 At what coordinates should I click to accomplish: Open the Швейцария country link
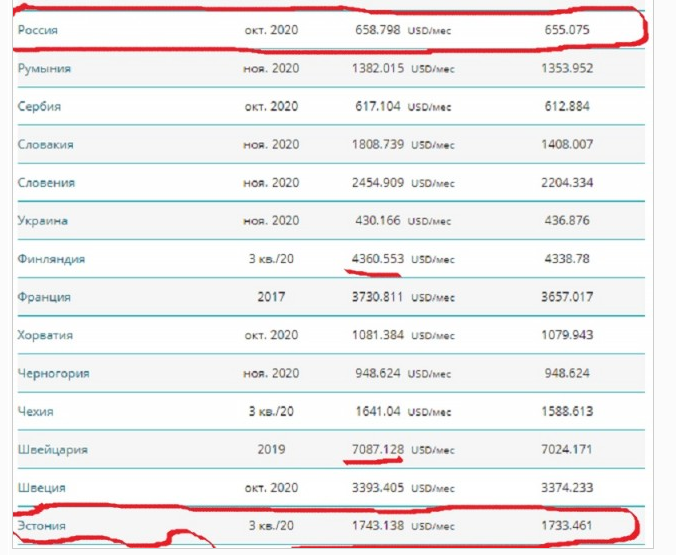53,450
